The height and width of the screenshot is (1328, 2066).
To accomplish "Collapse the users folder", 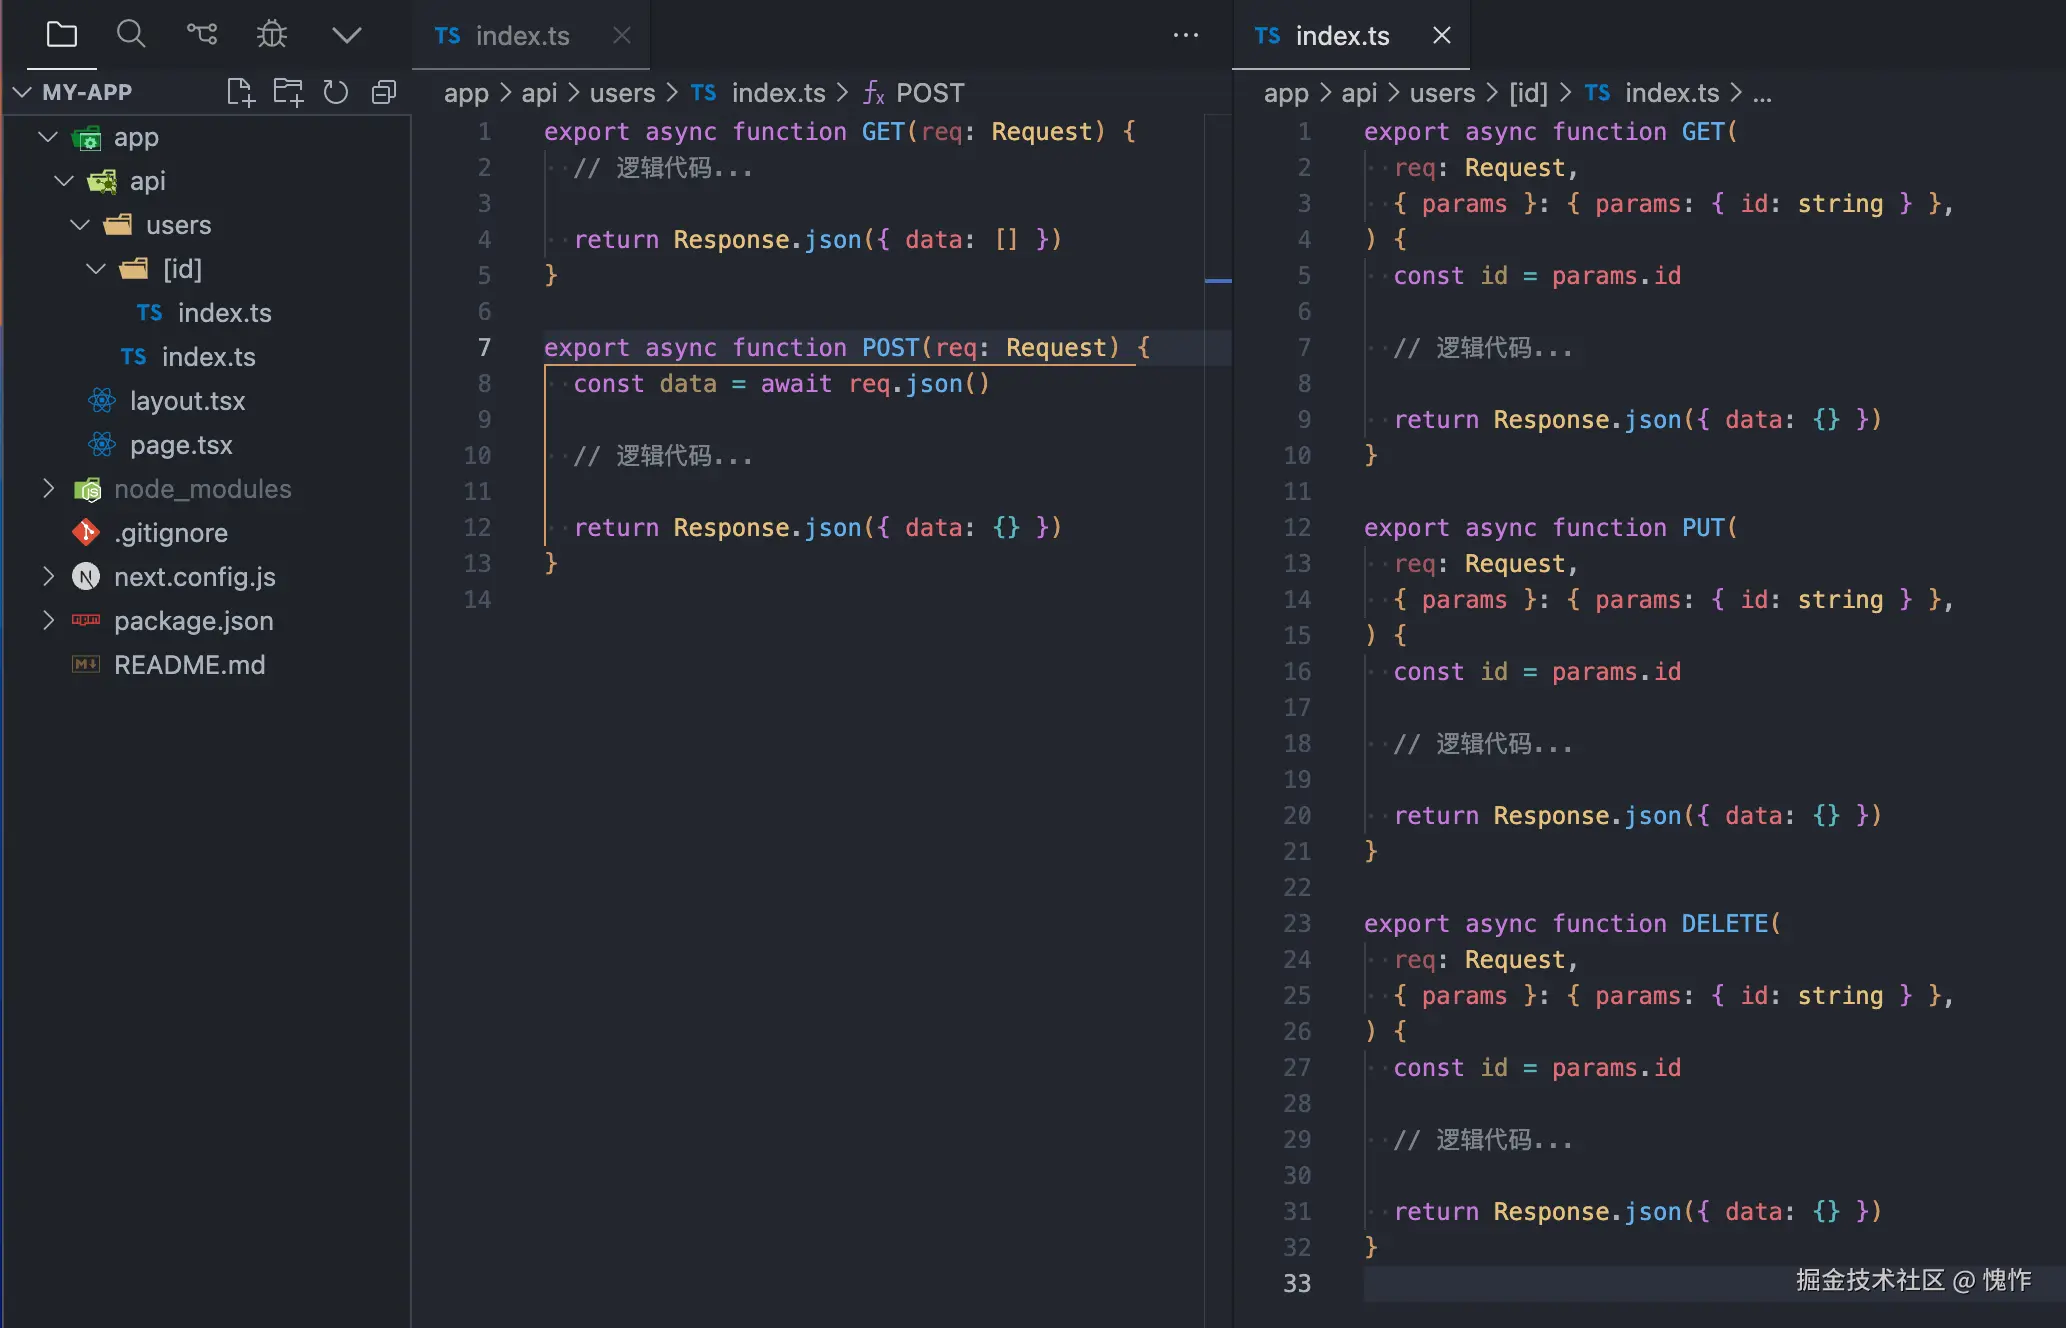I will [80, 225].
